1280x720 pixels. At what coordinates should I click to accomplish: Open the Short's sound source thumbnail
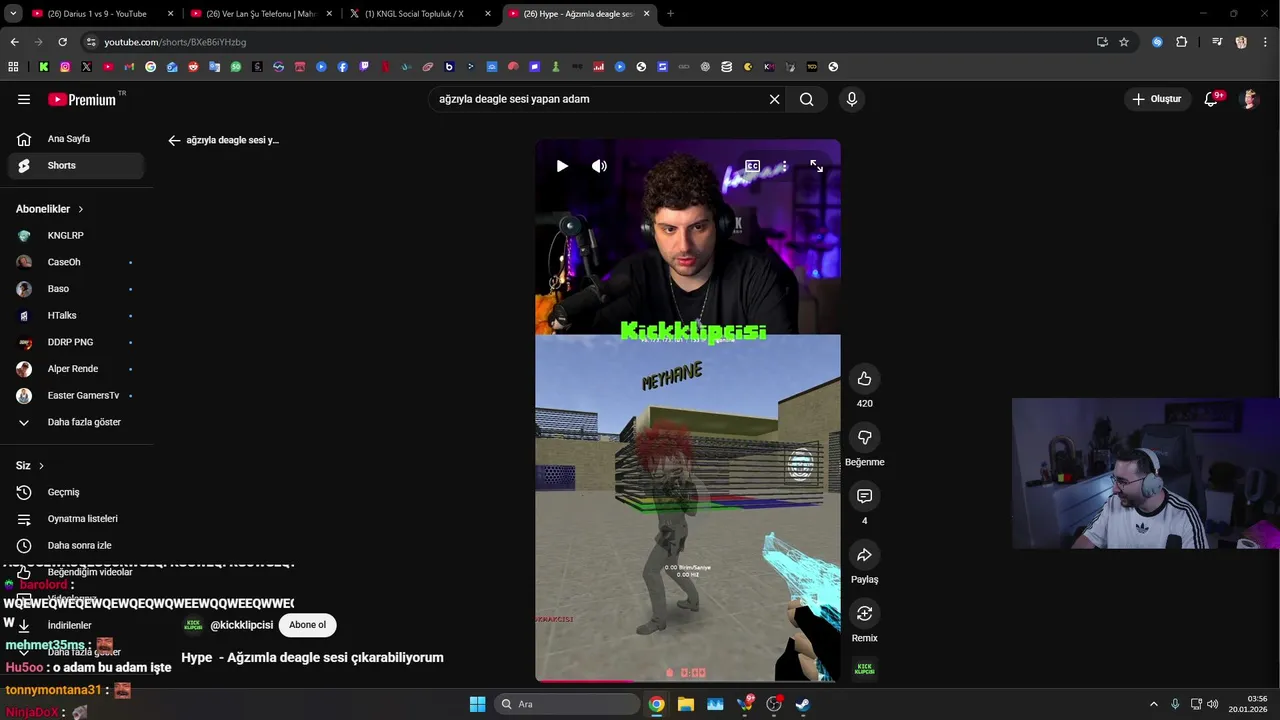(865, 669)
